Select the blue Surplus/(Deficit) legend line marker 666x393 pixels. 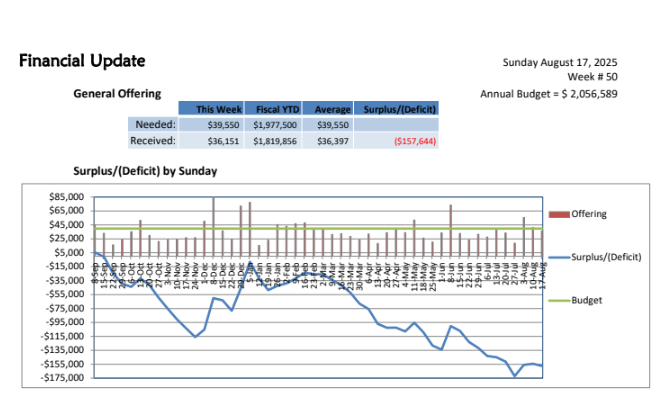[x=559, y=257]
